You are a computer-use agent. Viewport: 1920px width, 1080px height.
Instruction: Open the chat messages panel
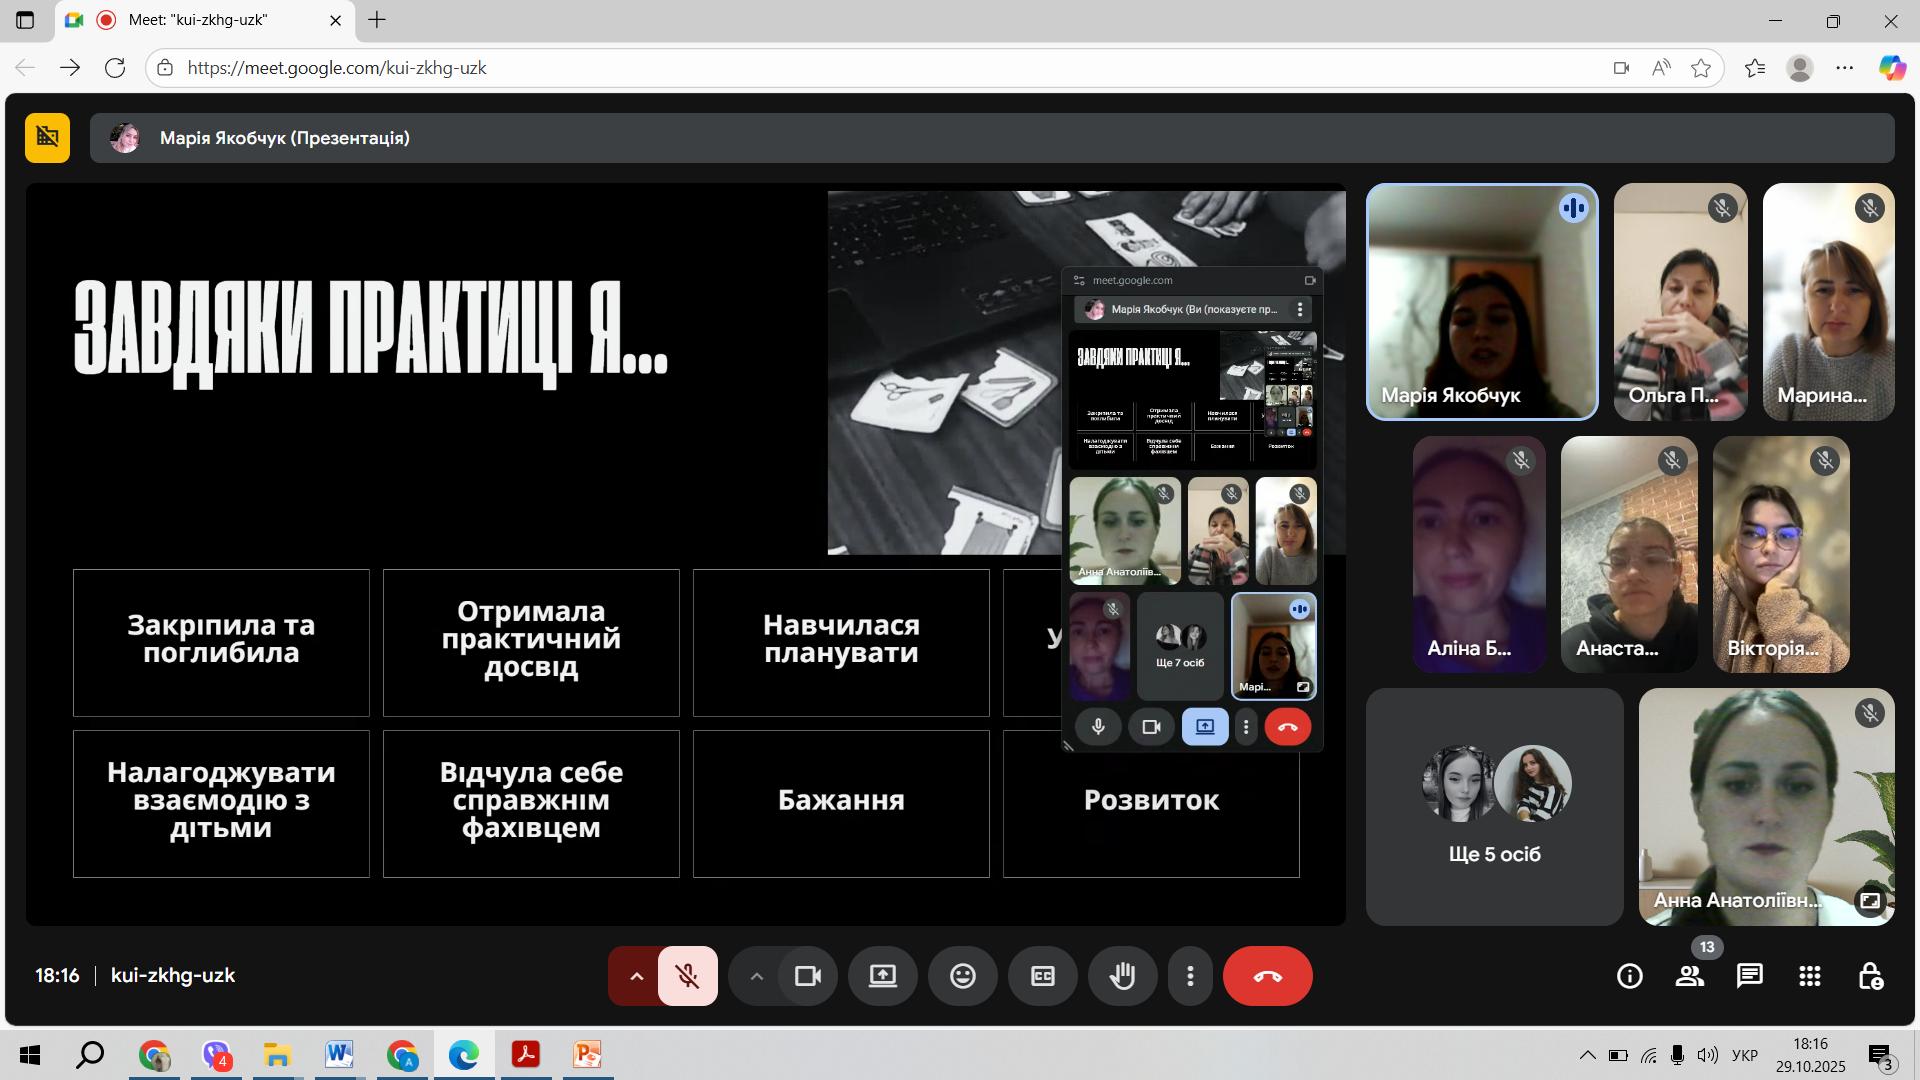point(1749,976)
